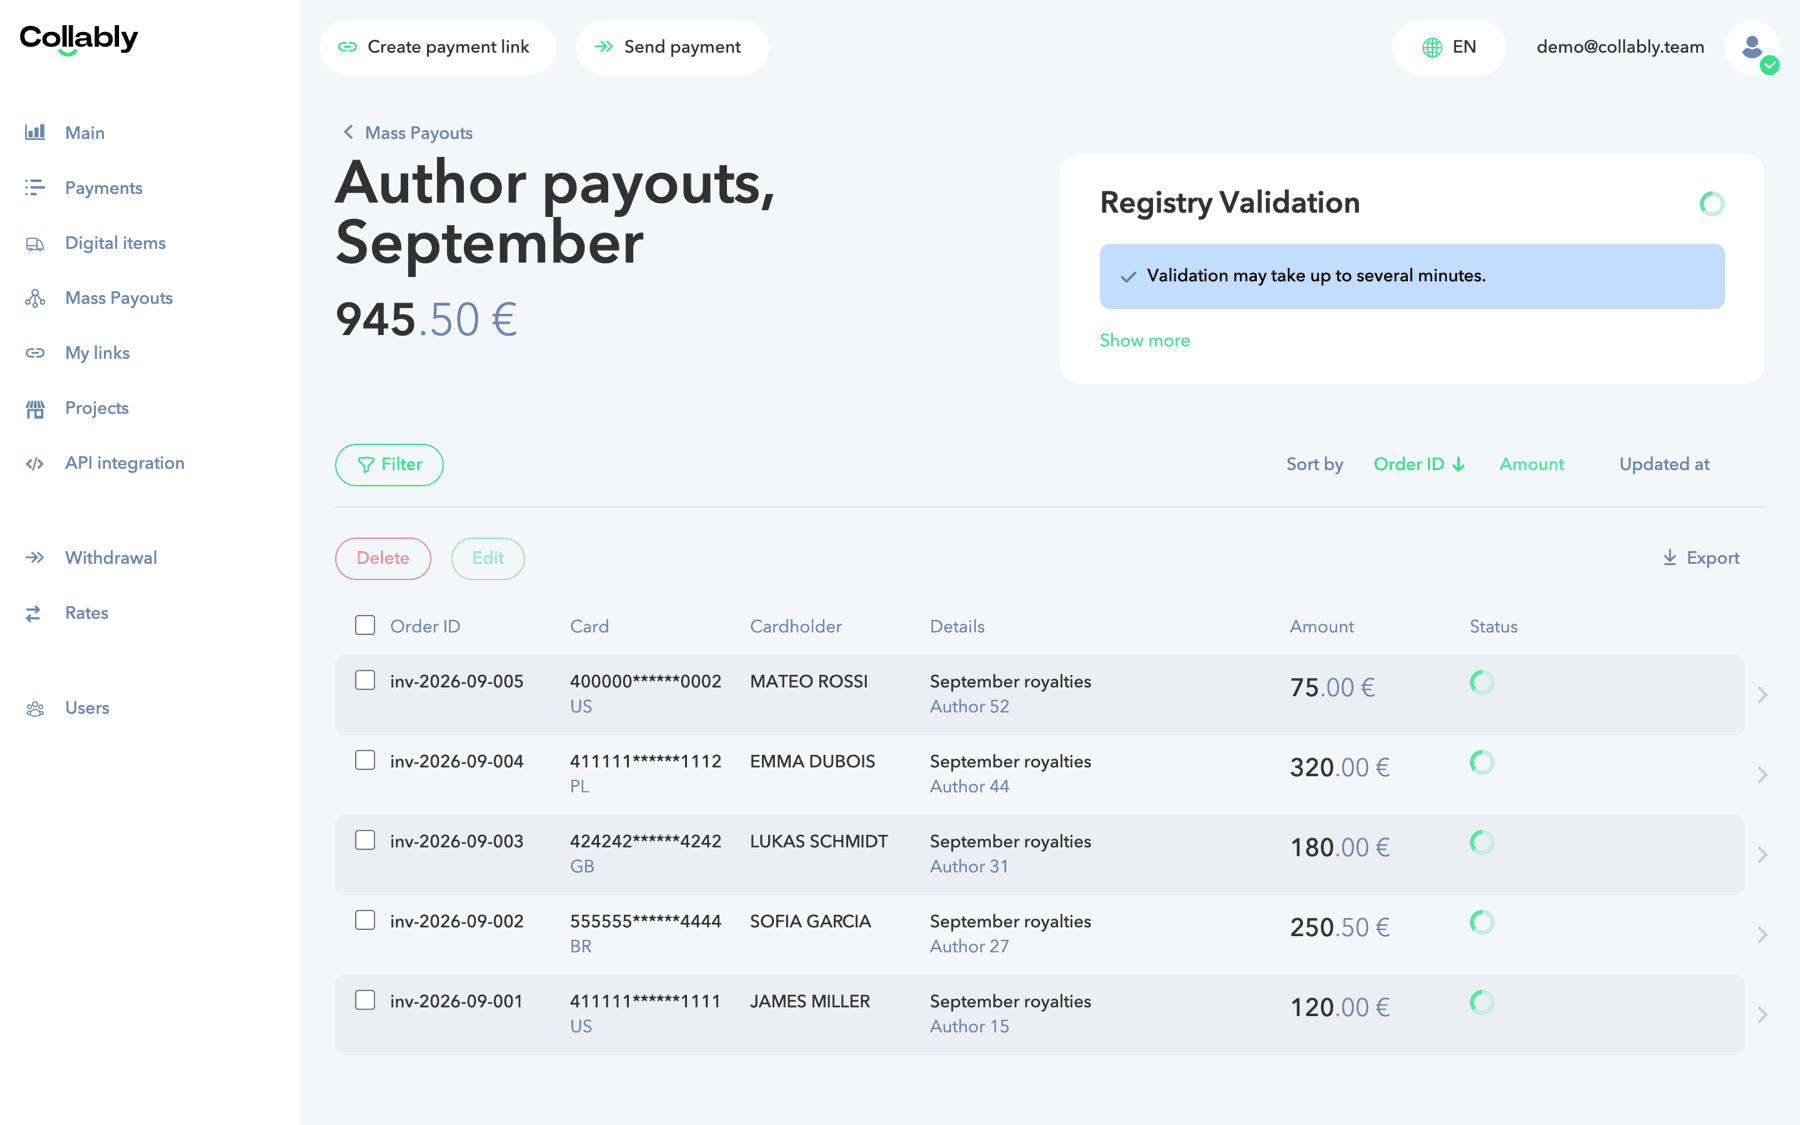Open Digital items in the sidebar
The image size is (1800, 1125).
(115, 243)
